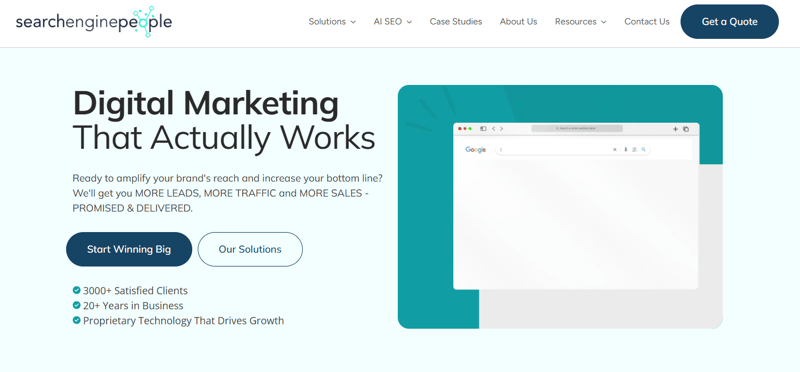Click the Start Winning Big button
The image size is (800, 372).
[129, 250]
